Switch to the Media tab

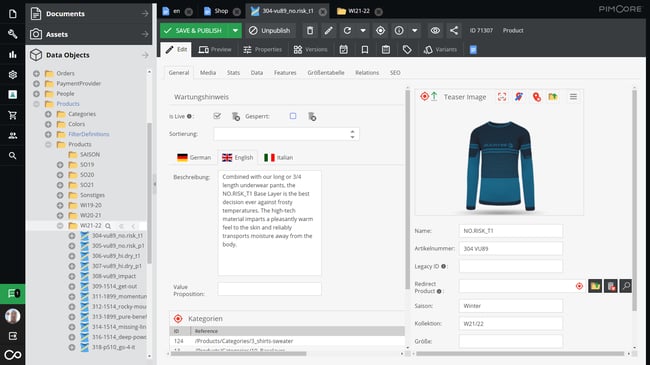(x=208, y=73)
